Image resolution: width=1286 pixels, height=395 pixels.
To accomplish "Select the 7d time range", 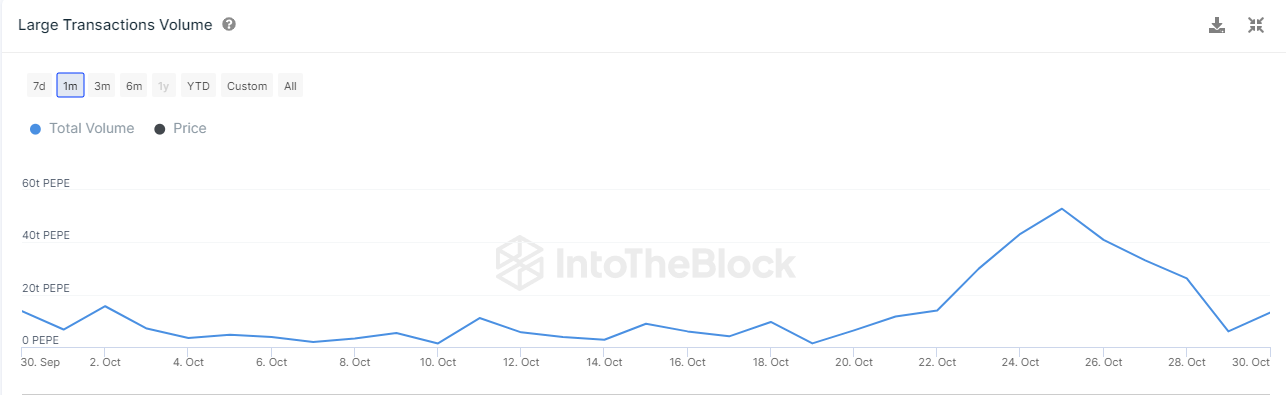I will tap(39, 86).
